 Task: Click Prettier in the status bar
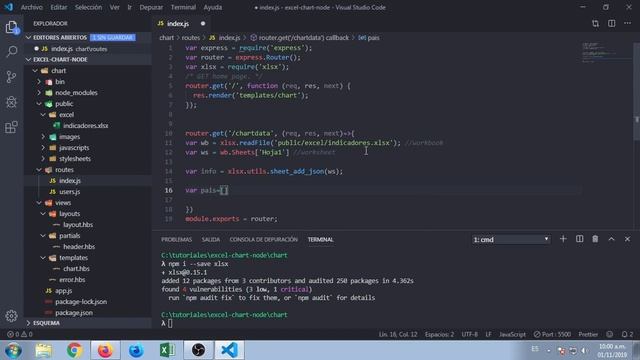[588, 334]
